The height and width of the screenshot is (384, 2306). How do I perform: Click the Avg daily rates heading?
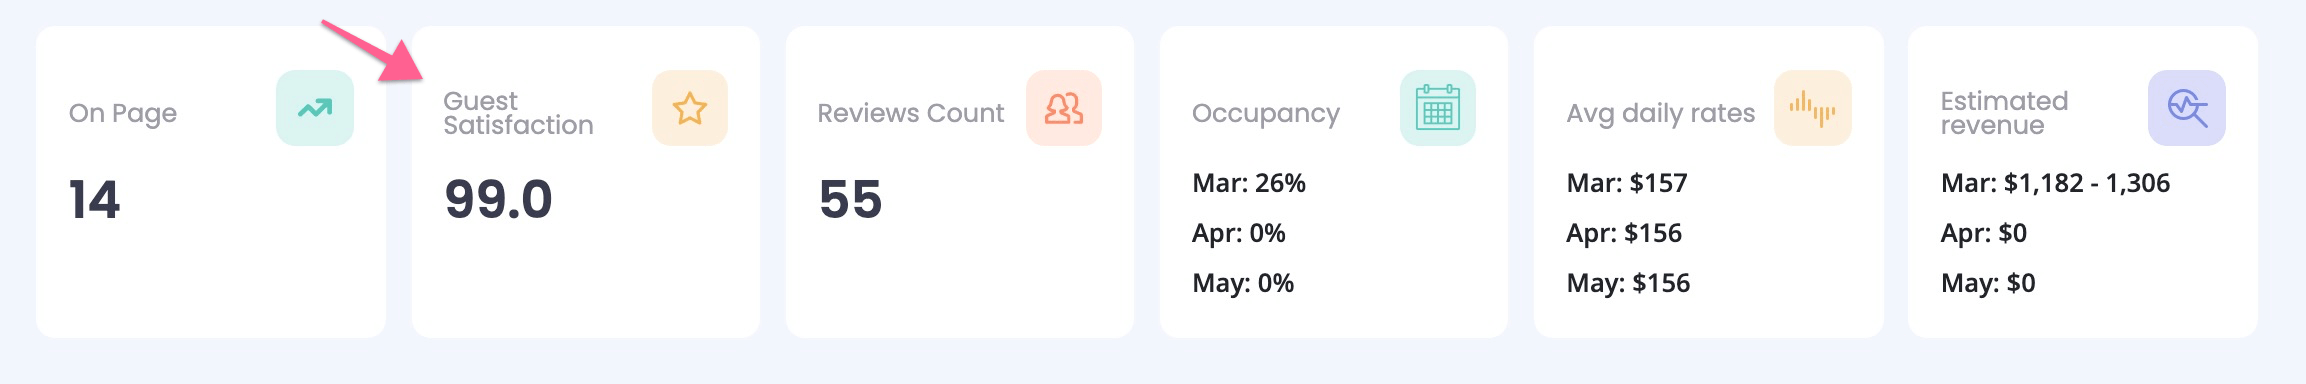point(1661,114)
